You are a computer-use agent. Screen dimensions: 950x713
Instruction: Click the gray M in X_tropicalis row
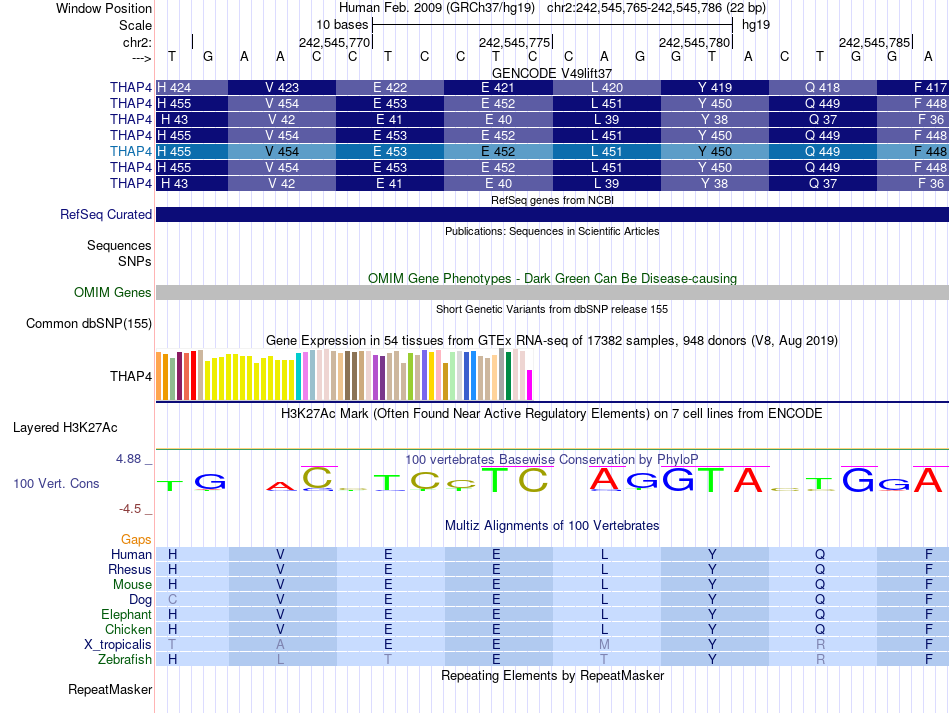pos(604,645)
